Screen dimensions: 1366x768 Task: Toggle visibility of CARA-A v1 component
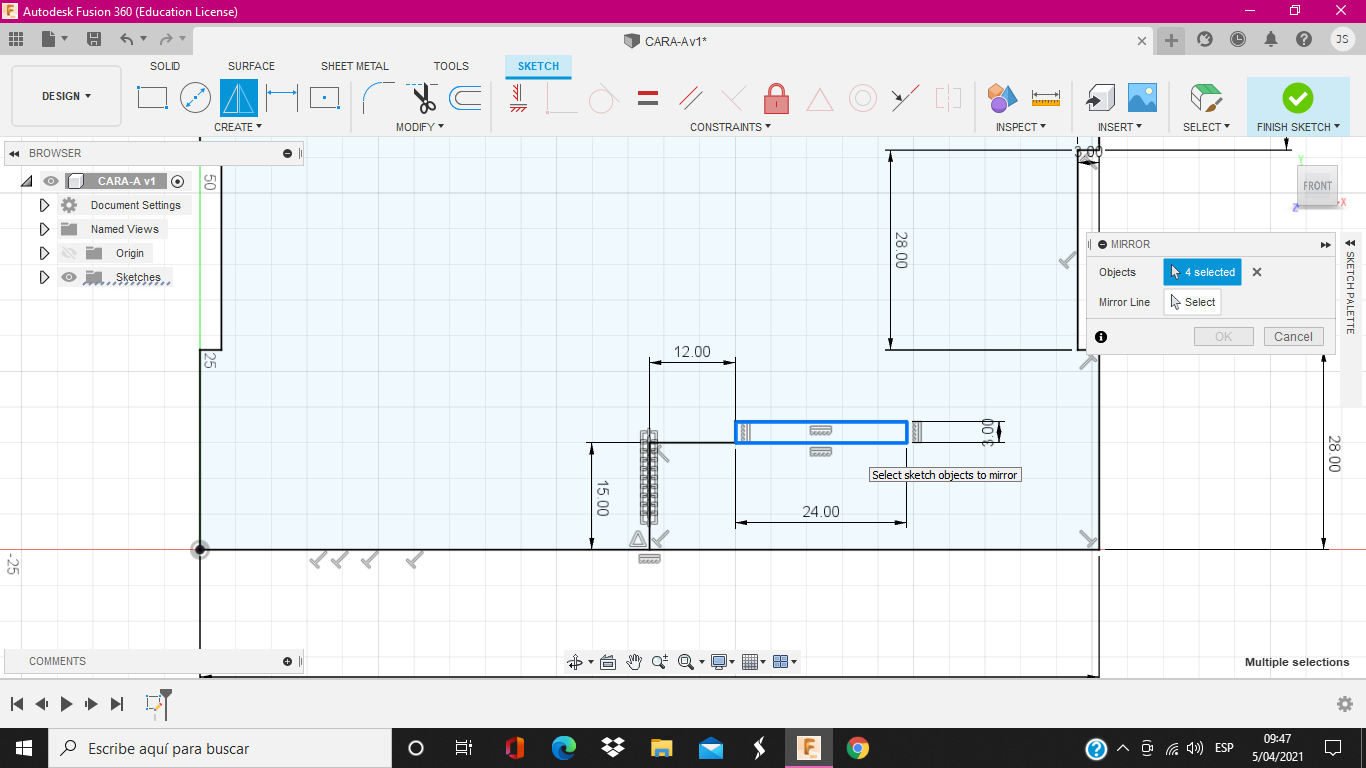[51, 181]
